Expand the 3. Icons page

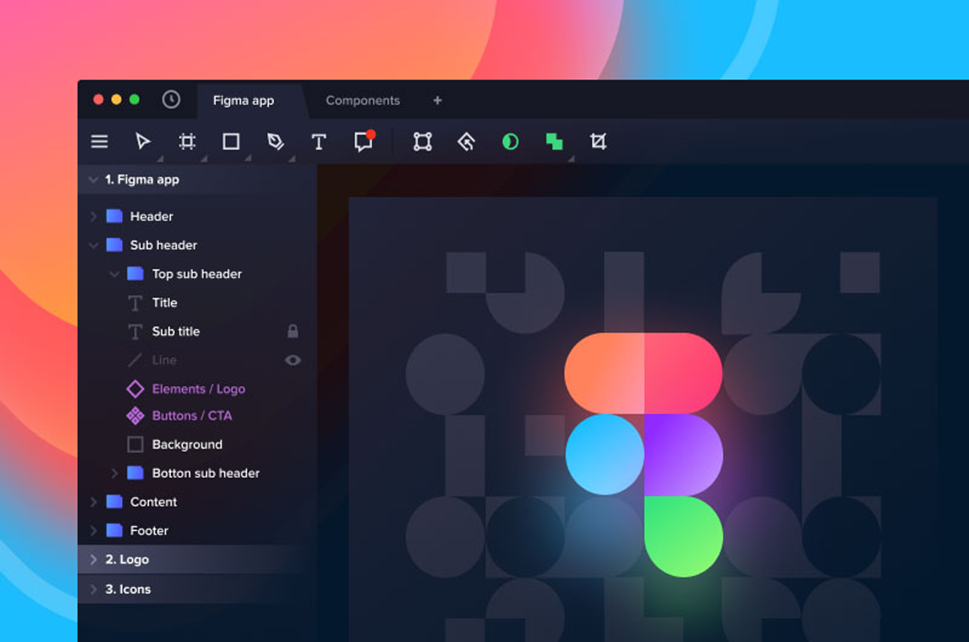pos(94,589)
